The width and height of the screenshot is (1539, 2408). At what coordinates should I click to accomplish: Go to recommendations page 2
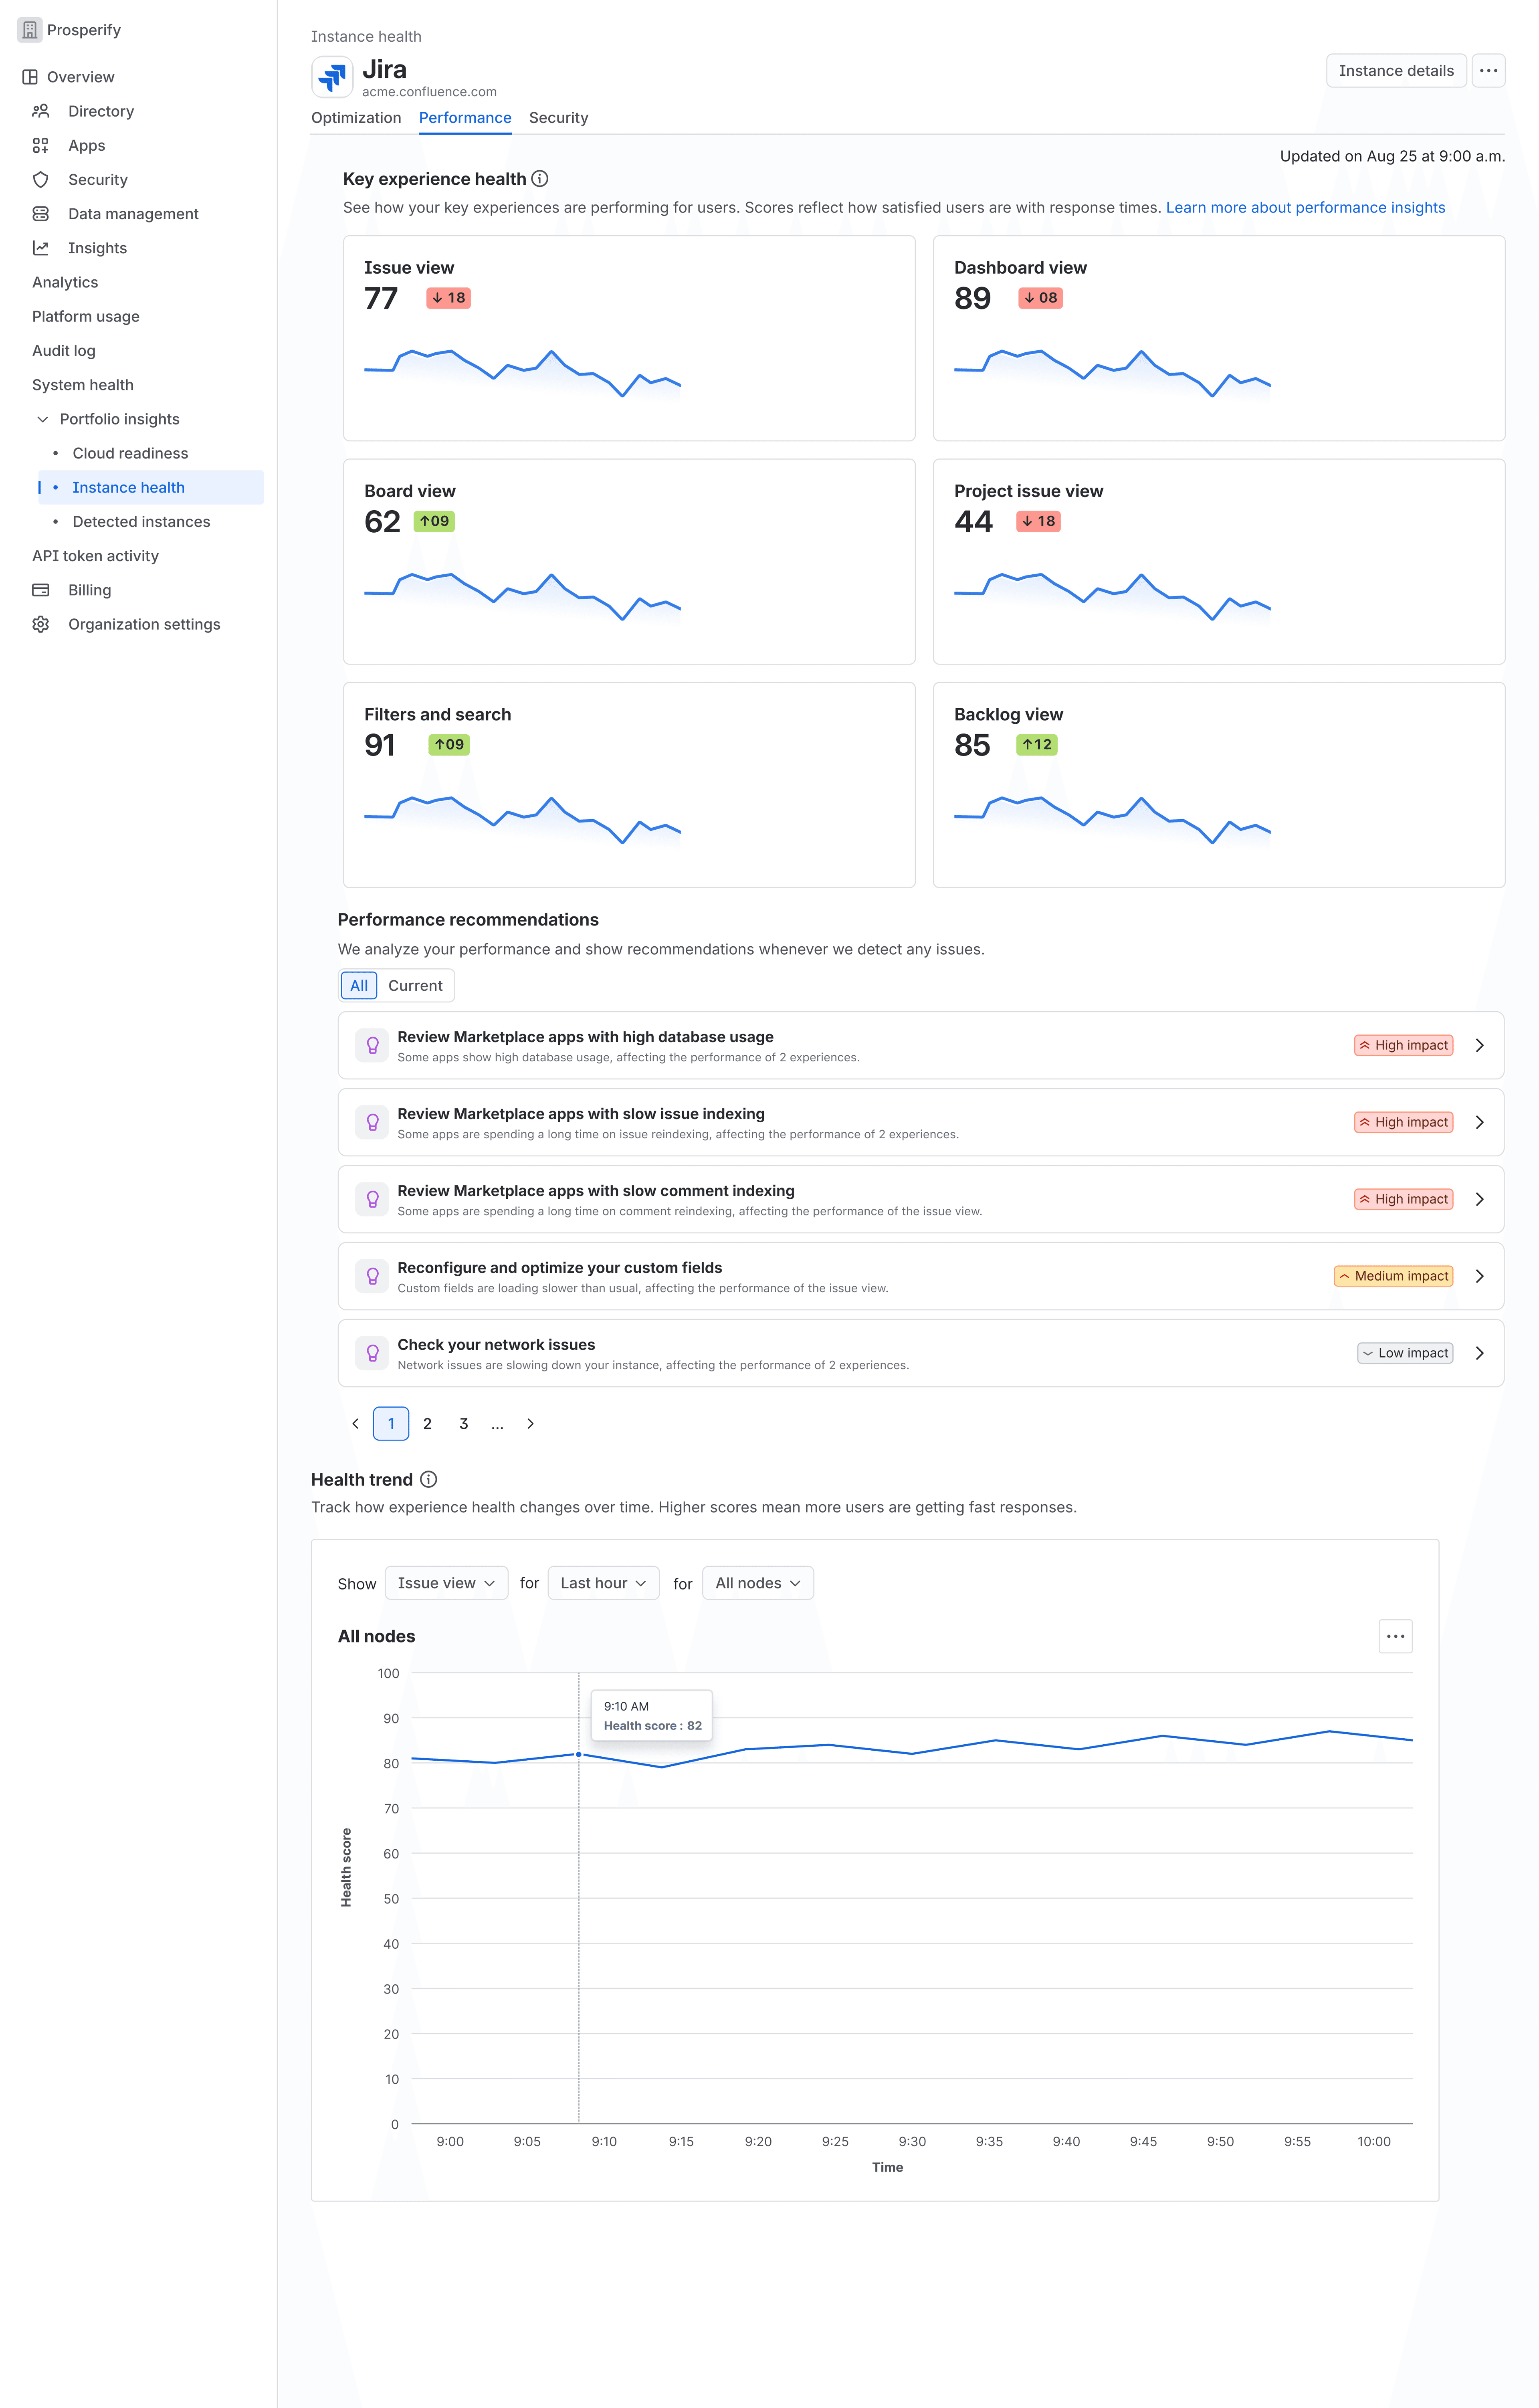427,1424
